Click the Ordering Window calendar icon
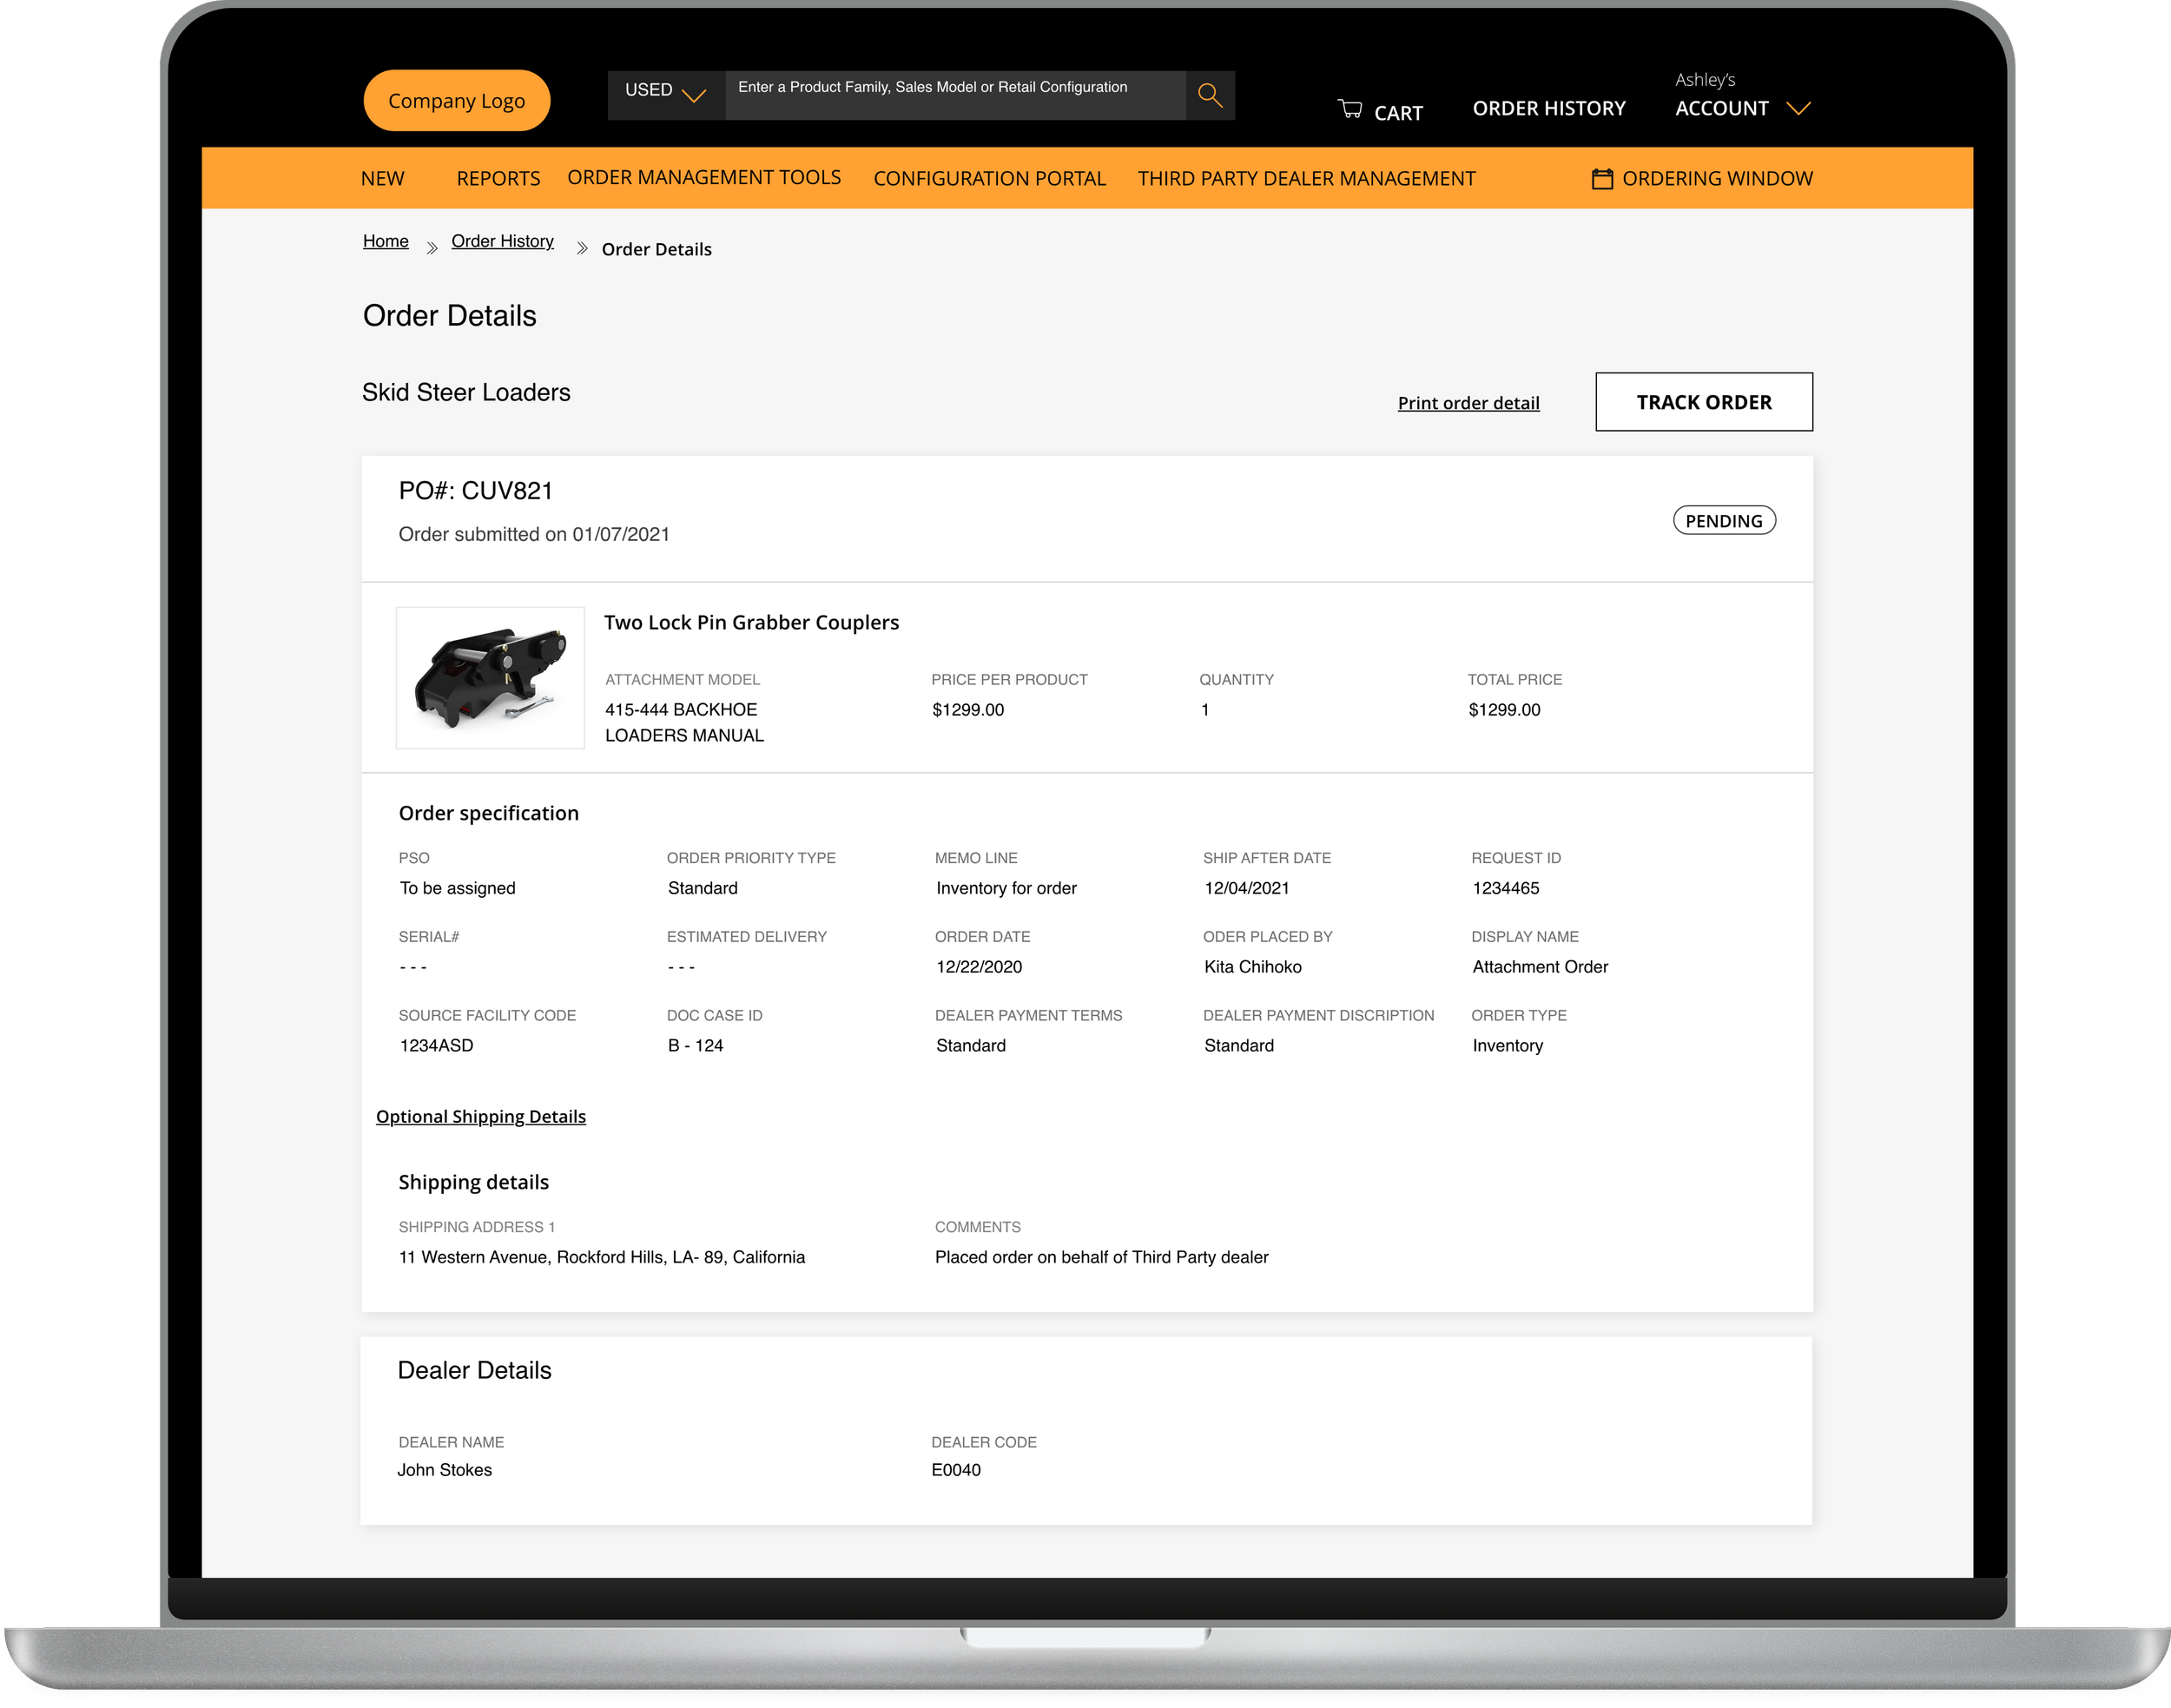Image resolution: width=2171 pixels, height=1708 pixels. point(1602,179)
